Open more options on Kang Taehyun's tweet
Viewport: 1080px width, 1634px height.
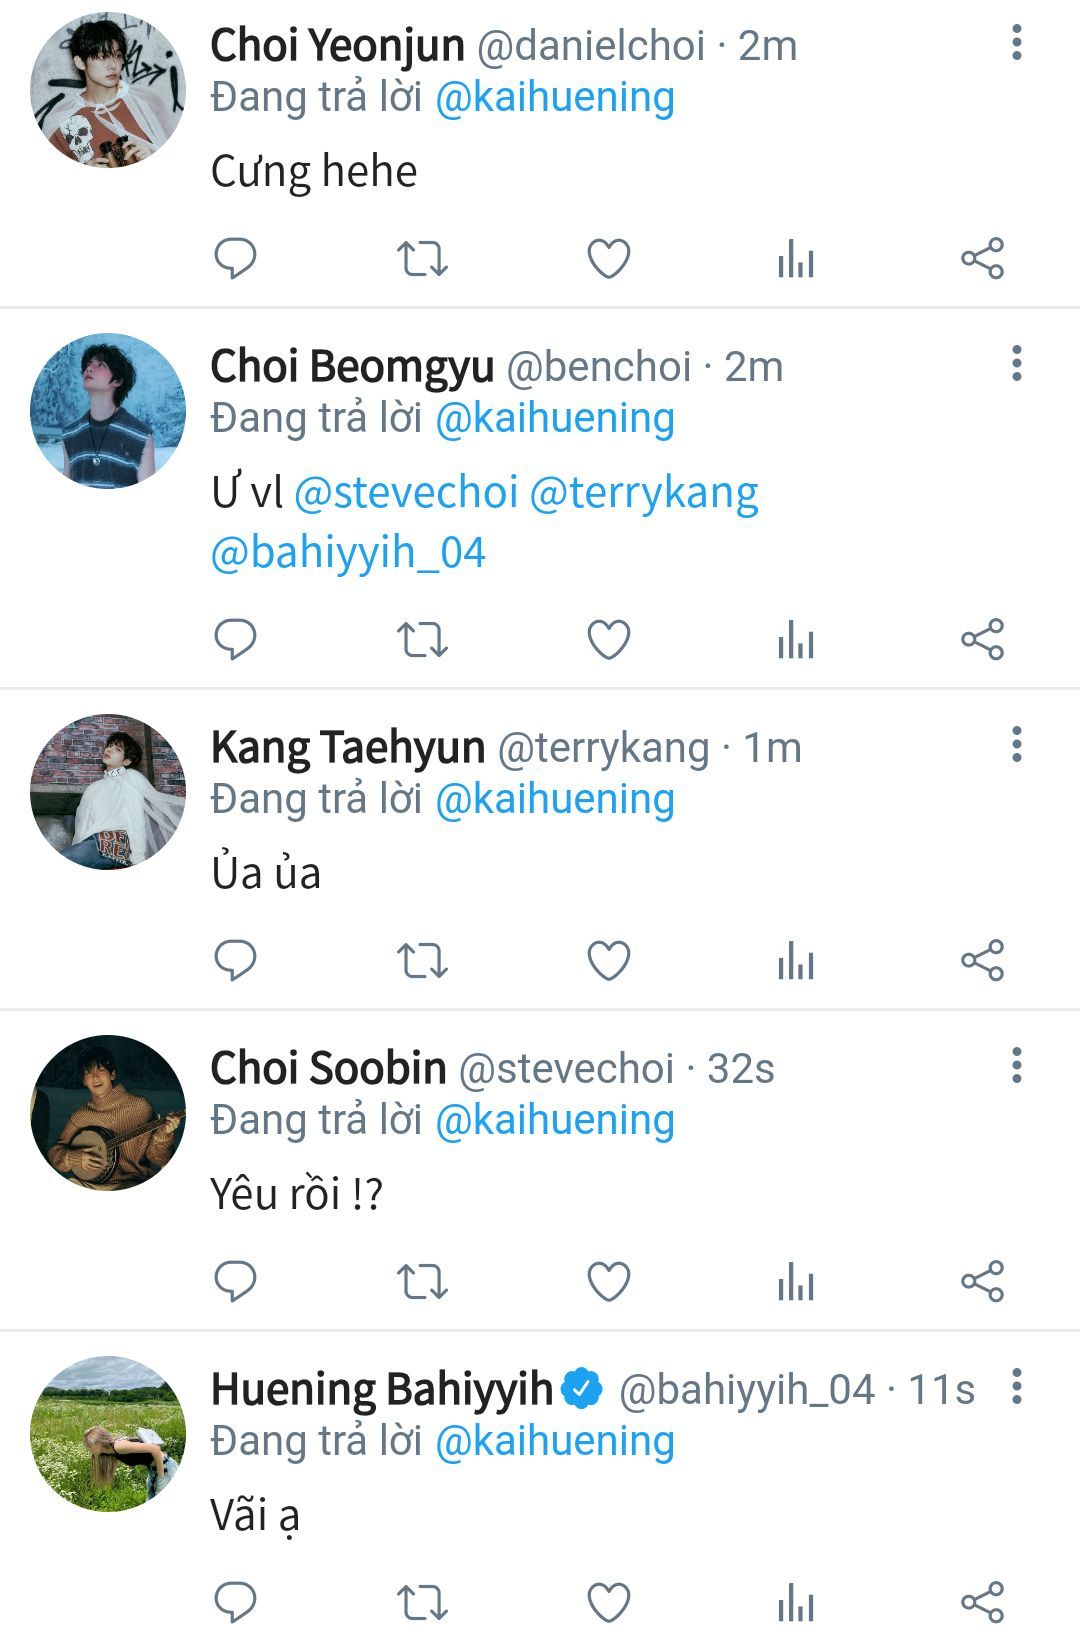click(x=1017, y=744)
